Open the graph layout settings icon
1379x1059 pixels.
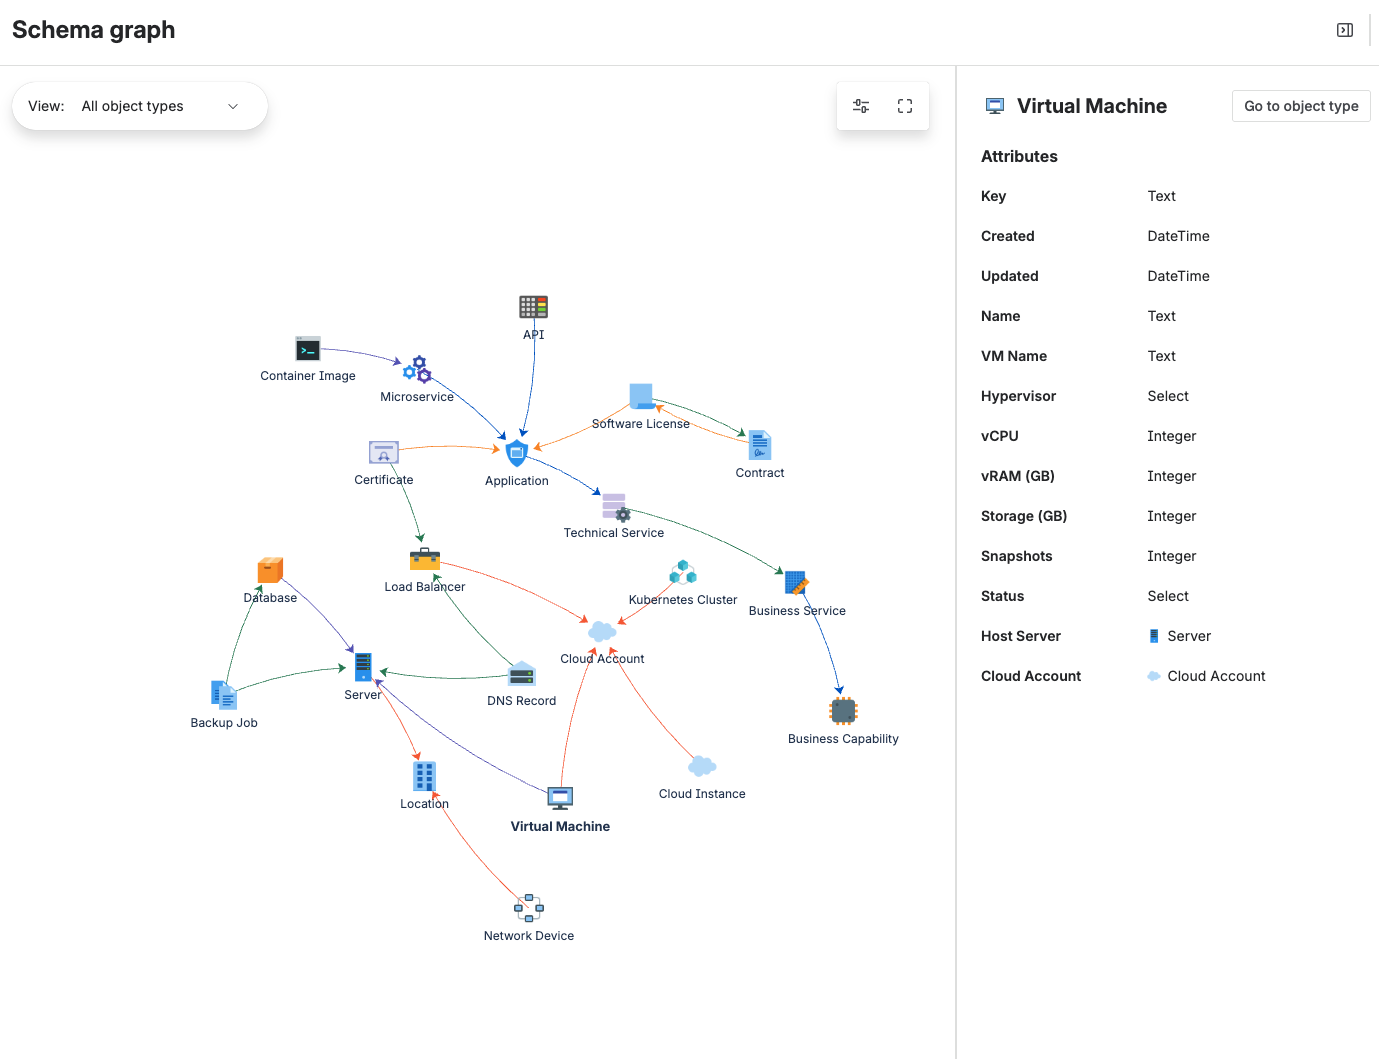(861, 105)
